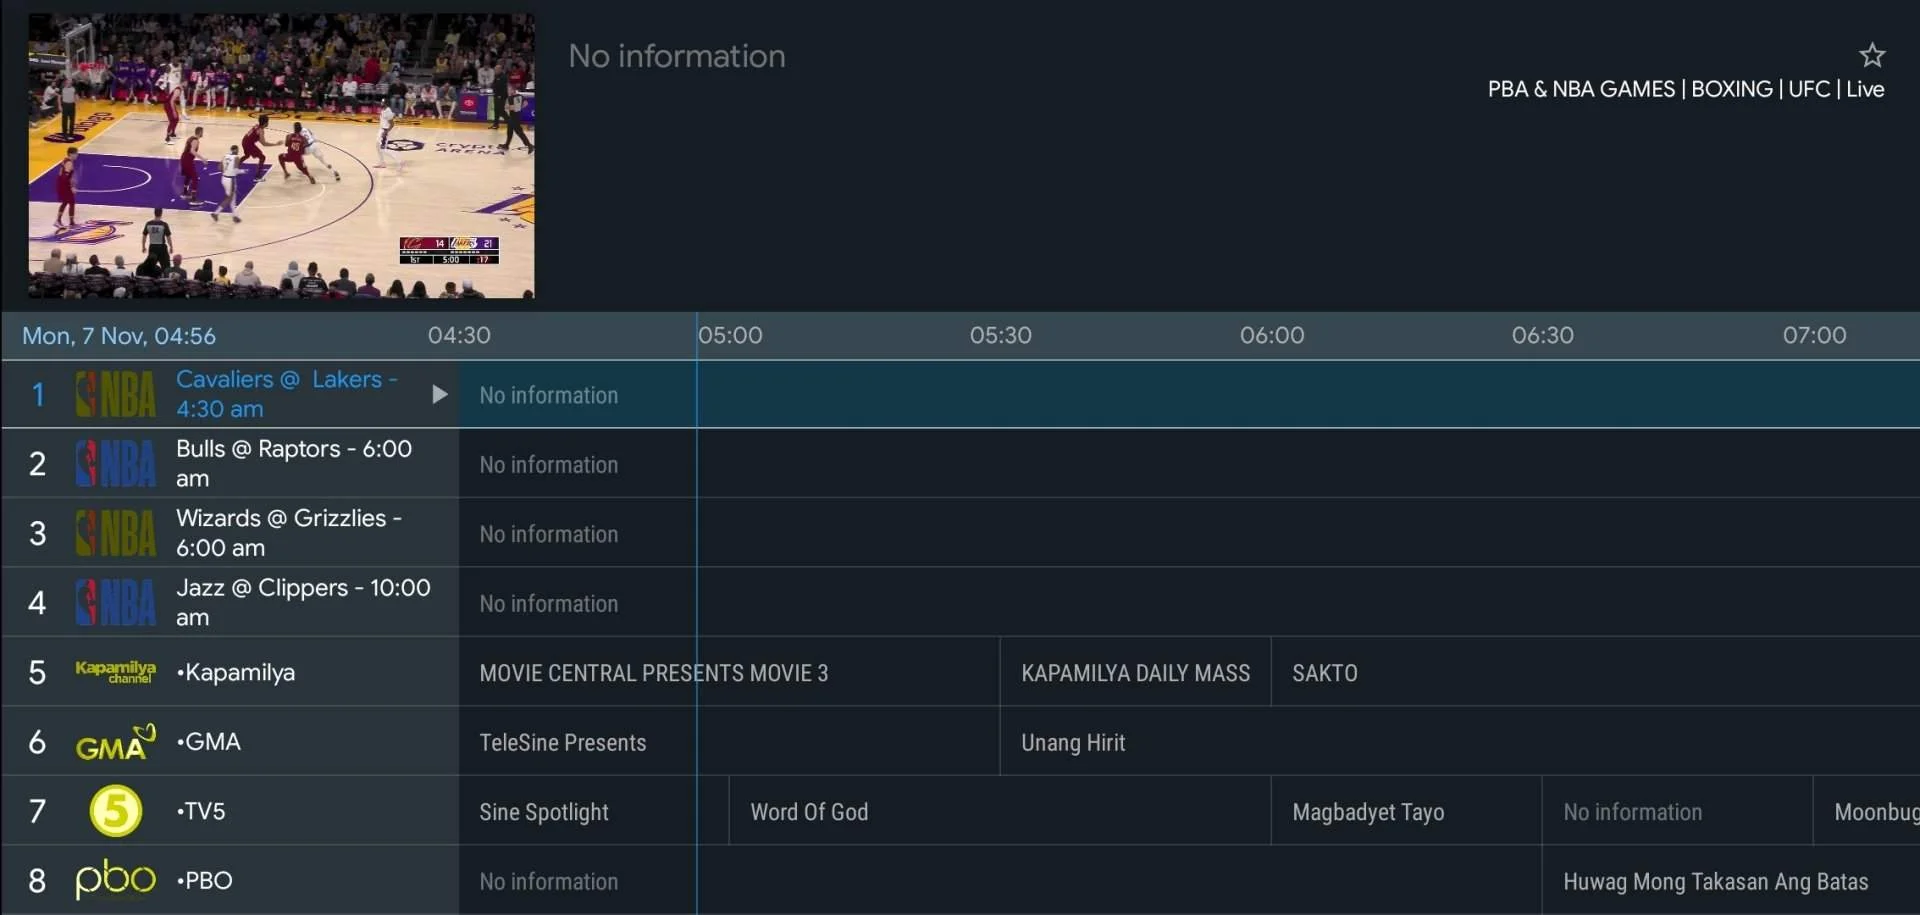The image size is (1920, 915).
Task: Select the •PBO channel name
Action: click(x=205, y=880)
